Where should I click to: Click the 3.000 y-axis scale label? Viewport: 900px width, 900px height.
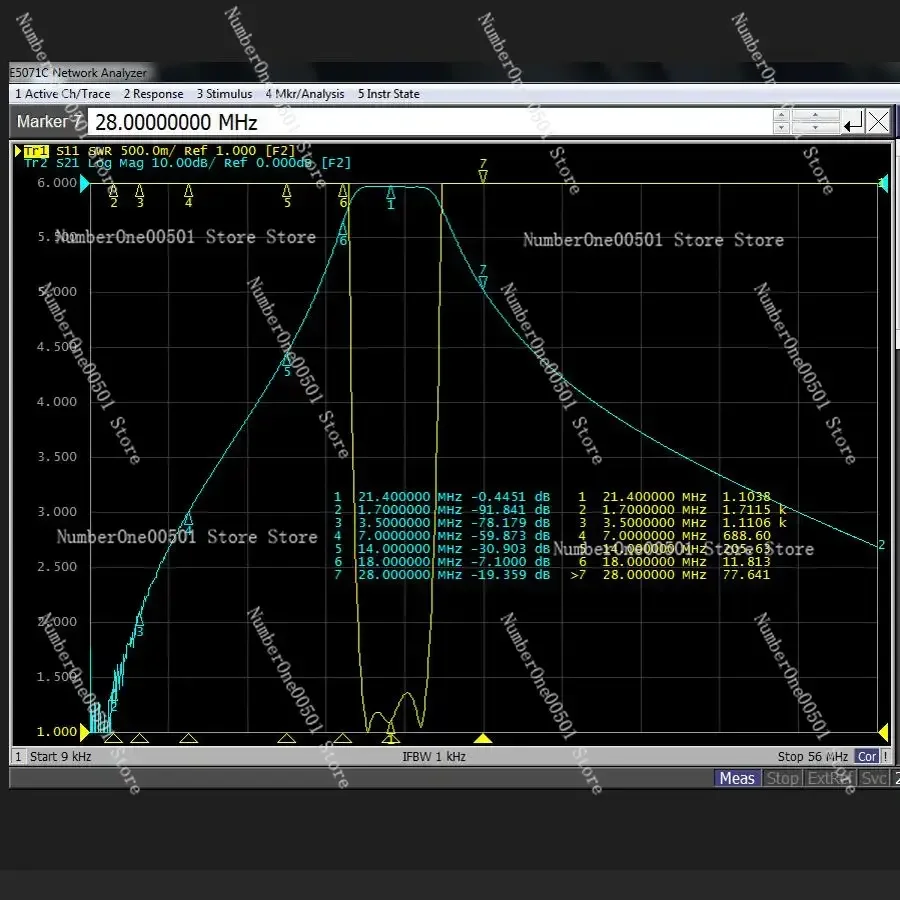57,512
